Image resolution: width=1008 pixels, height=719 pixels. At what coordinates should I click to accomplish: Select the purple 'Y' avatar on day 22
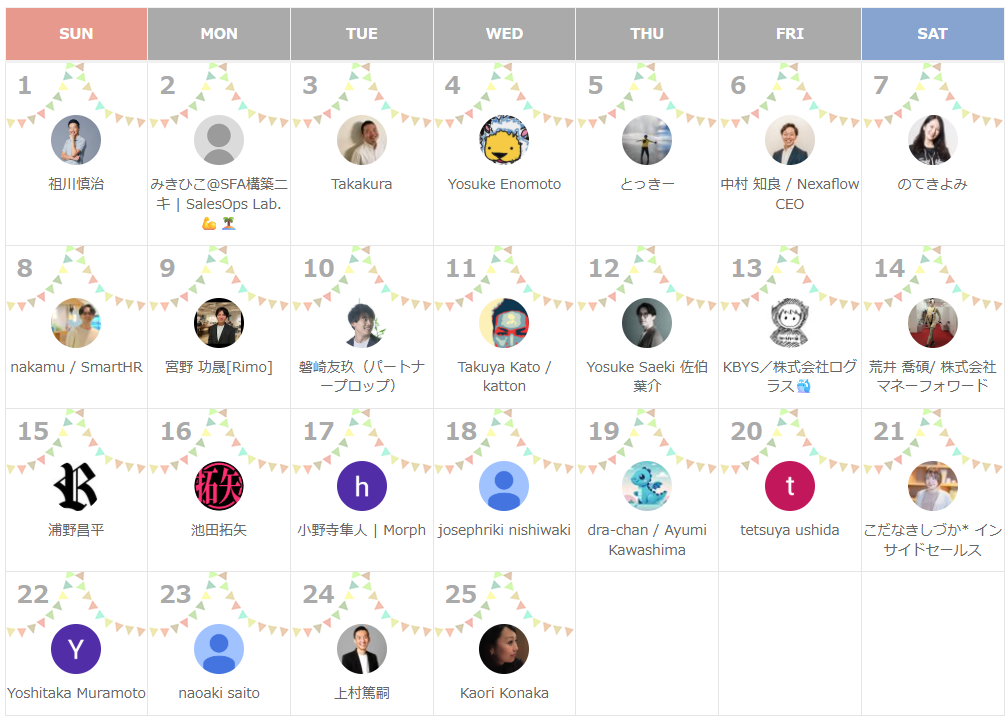(x=76, y=650)
